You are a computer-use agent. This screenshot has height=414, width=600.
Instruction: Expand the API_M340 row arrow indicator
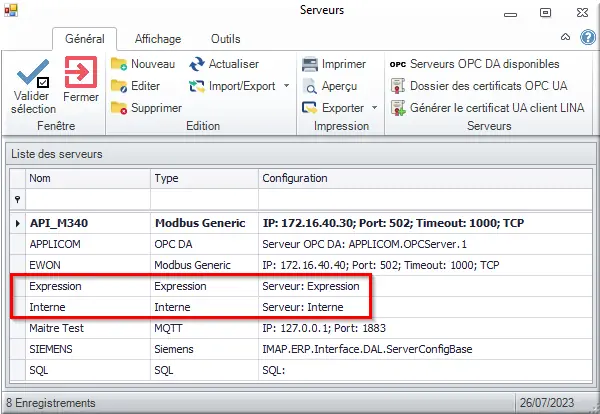(x=18, y=223)
